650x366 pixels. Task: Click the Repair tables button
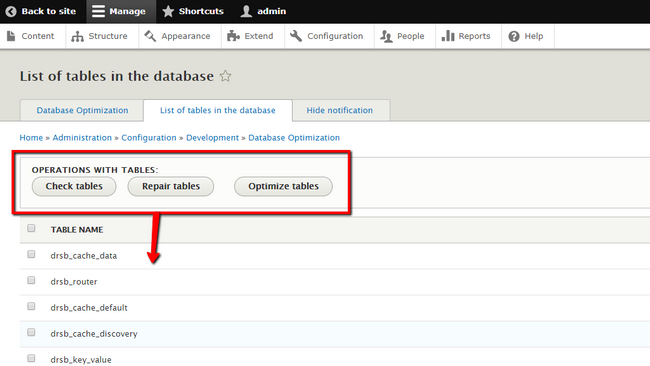[171, 187]
